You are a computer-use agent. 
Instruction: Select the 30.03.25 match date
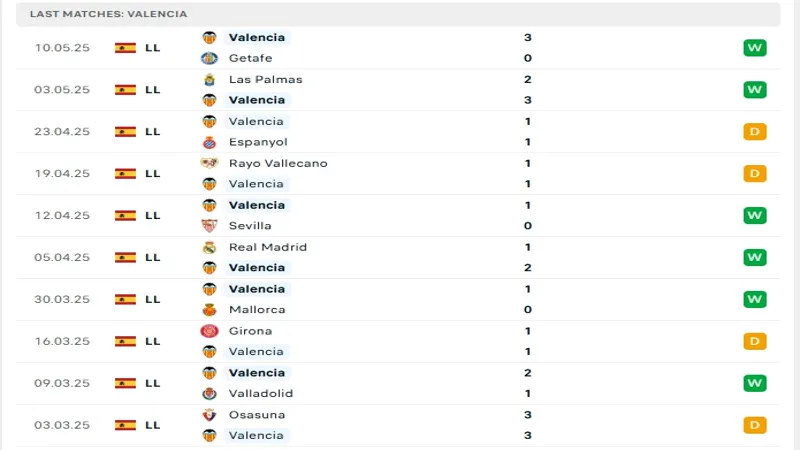62,299
